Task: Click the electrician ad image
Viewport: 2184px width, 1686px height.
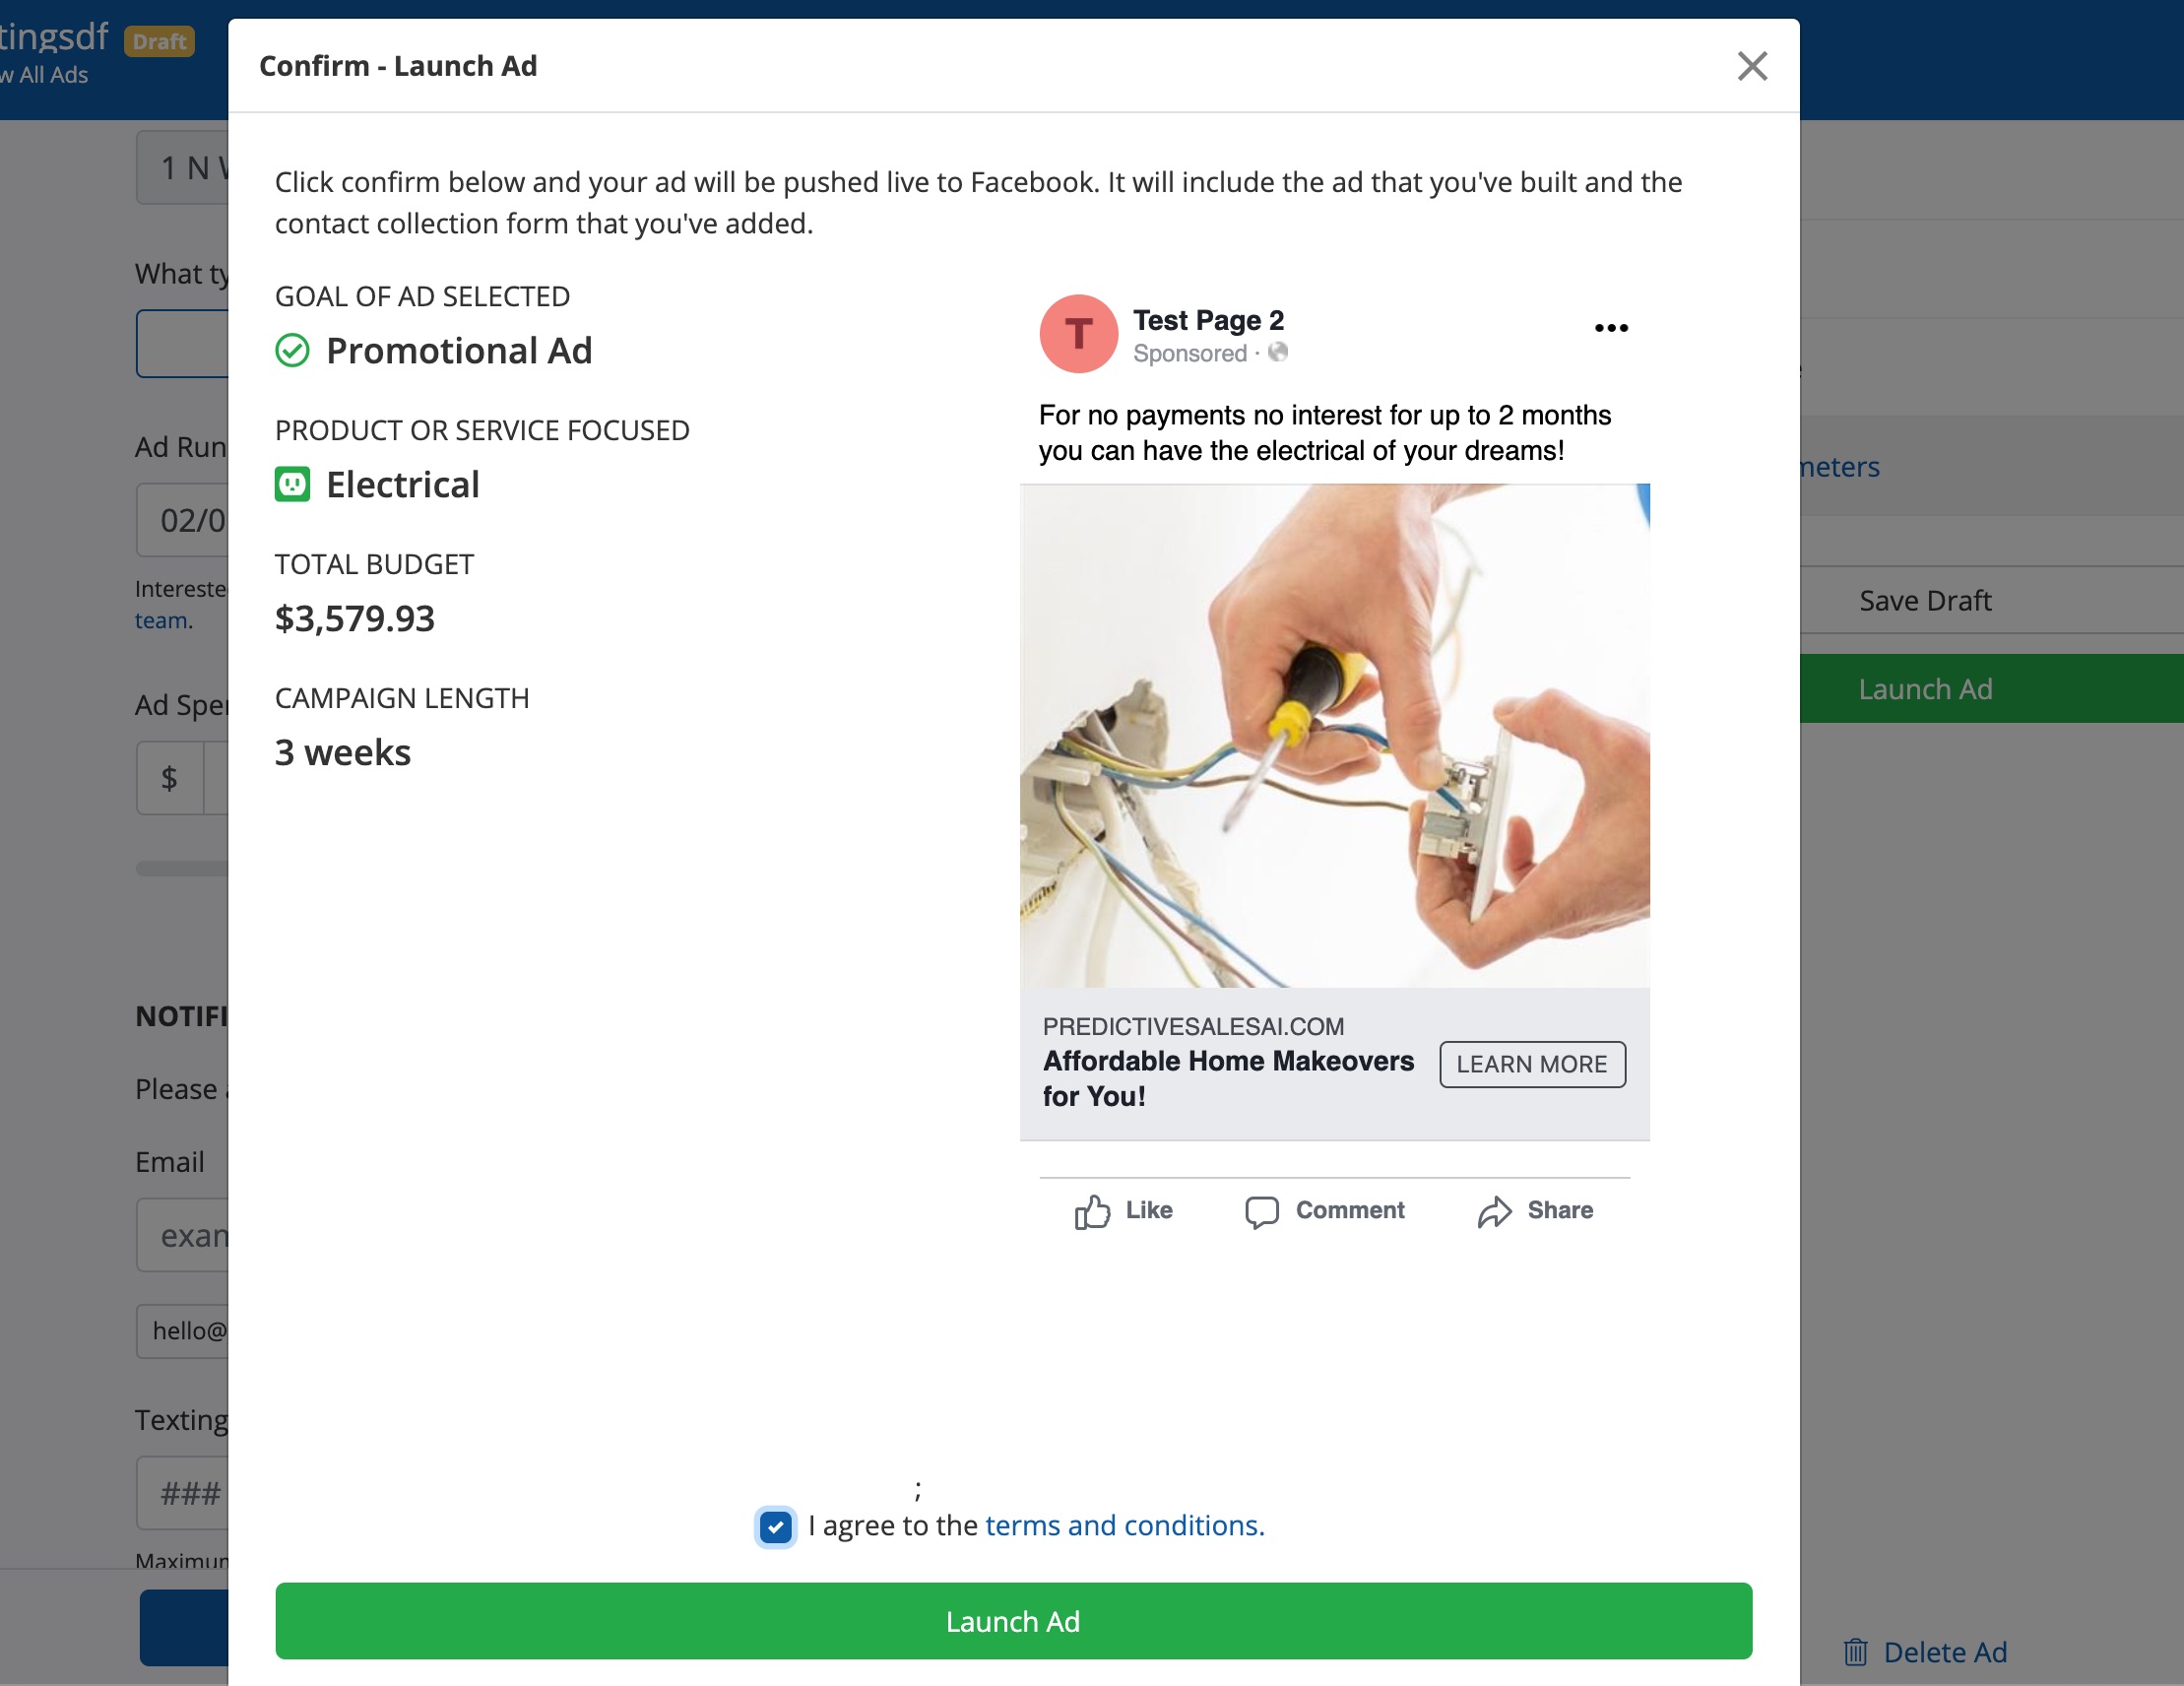Action: [x=1334, y=736]
